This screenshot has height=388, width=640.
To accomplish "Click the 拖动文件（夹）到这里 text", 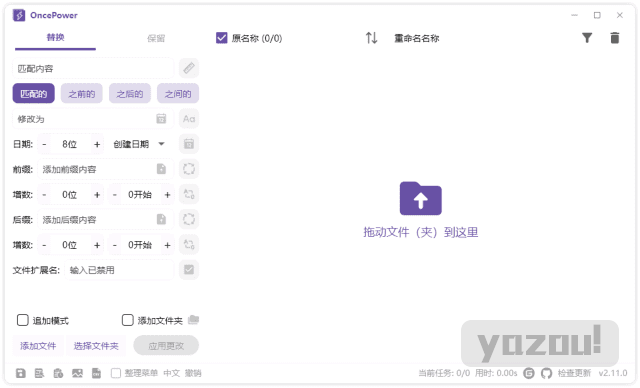I will click(421, 232).
